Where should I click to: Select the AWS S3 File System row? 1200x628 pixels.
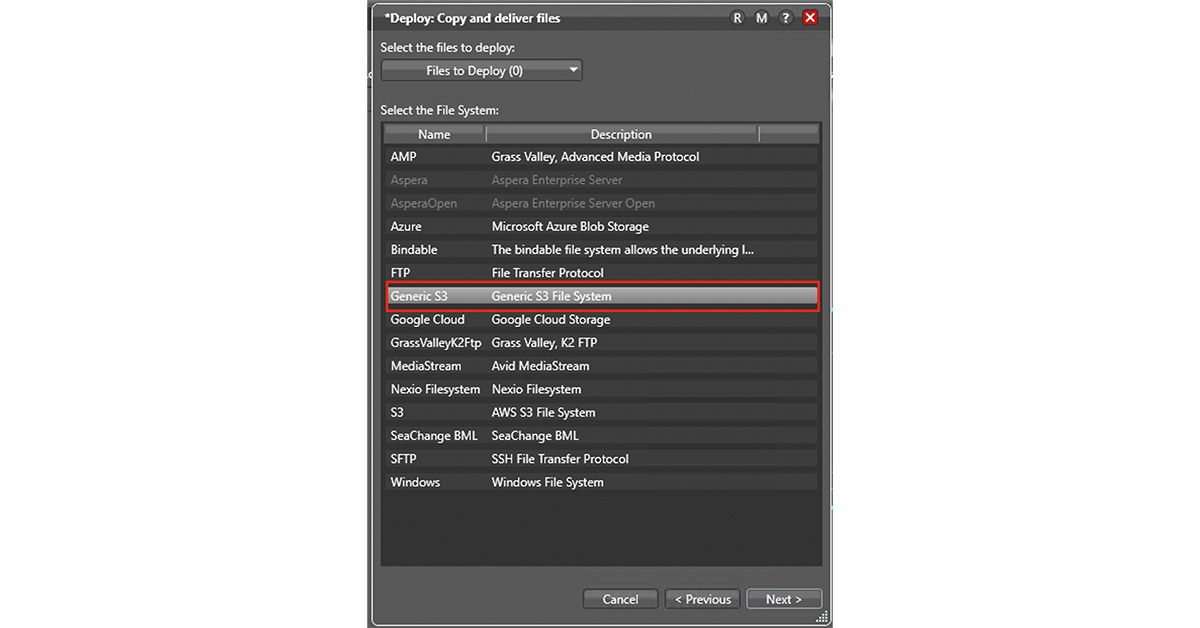pos(602,412)
